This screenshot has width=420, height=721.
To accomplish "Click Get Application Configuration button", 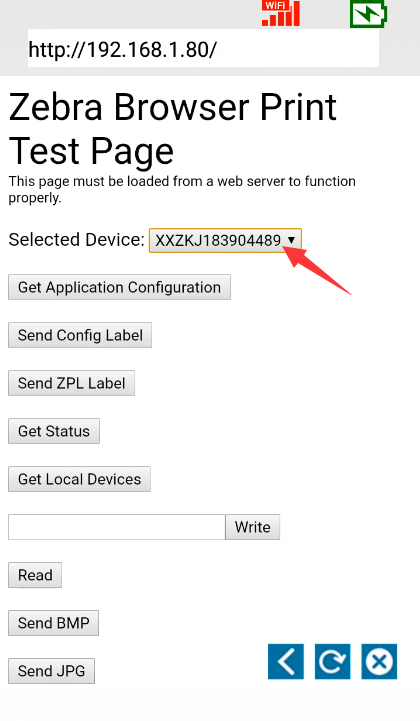I will pos(119,287).
